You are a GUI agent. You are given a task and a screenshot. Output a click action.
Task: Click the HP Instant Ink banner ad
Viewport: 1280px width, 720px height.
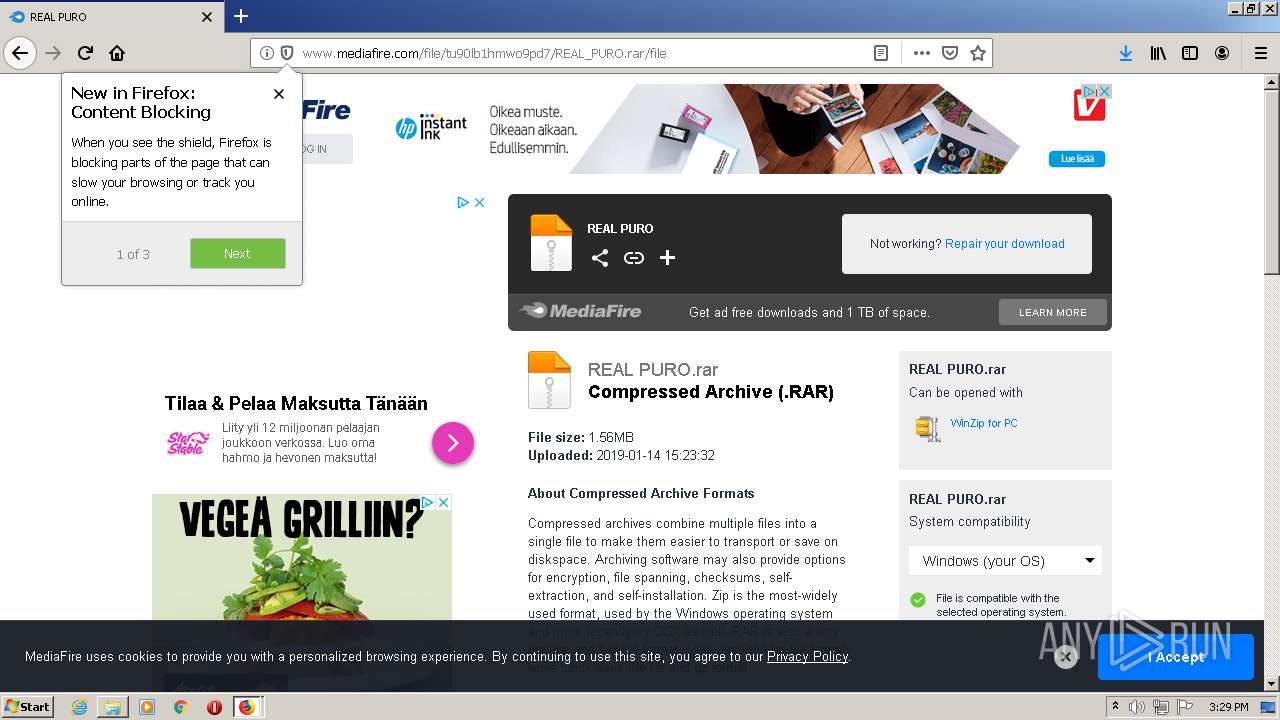pyautogui.click(x=750, y=129)
